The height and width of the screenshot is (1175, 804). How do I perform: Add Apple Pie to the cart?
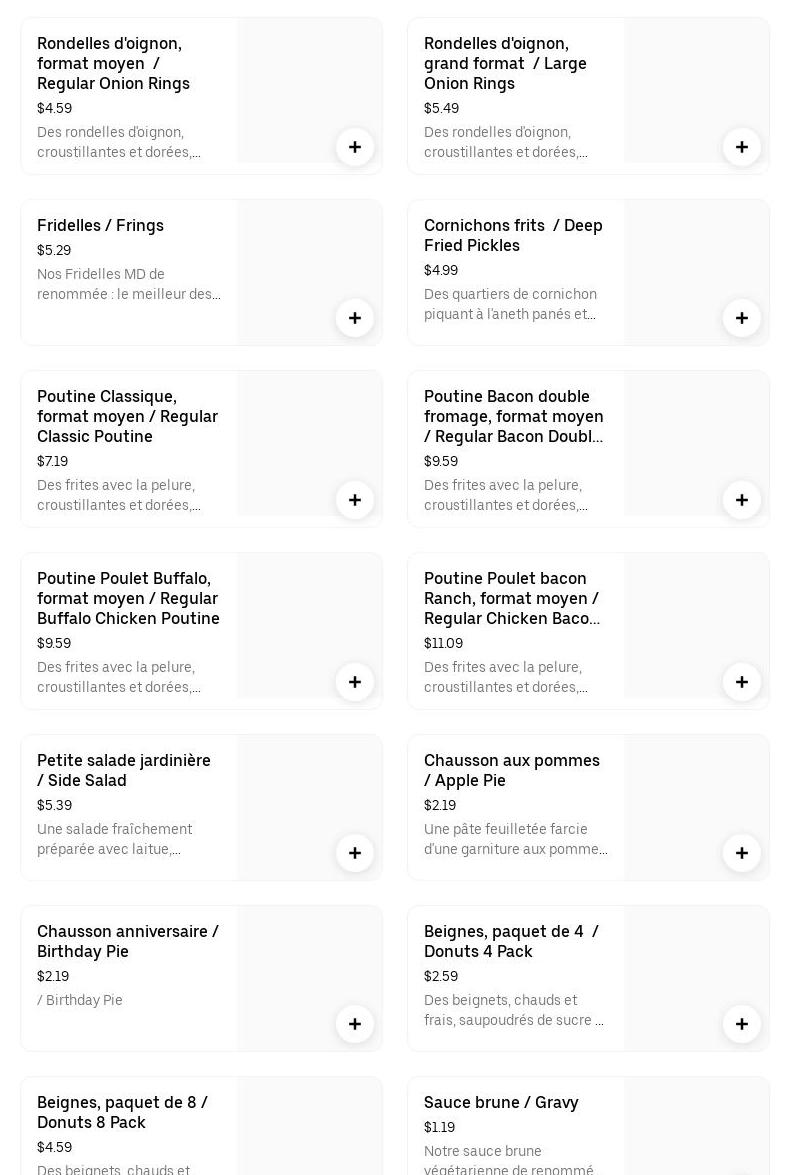(x=742, y=853)
